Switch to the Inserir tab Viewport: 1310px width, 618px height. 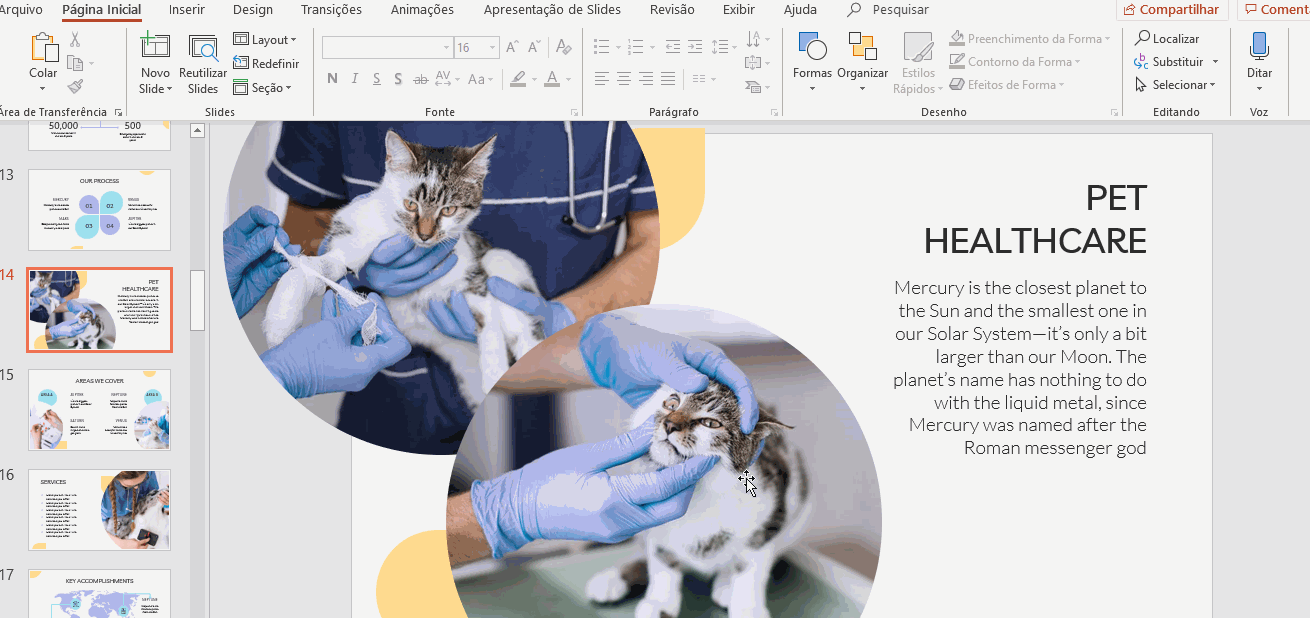187,10
